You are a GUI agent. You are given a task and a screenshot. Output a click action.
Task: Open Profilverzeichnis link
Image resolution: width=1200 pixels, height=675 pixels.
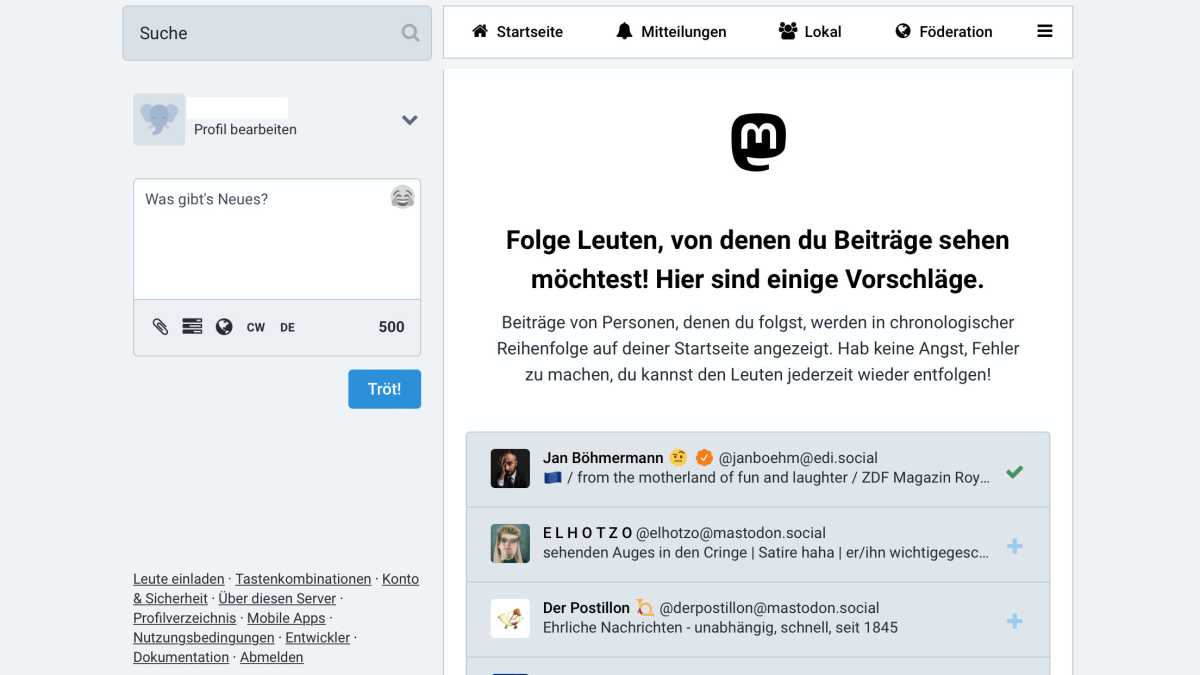pyautogui.click(x=185, y=618)
